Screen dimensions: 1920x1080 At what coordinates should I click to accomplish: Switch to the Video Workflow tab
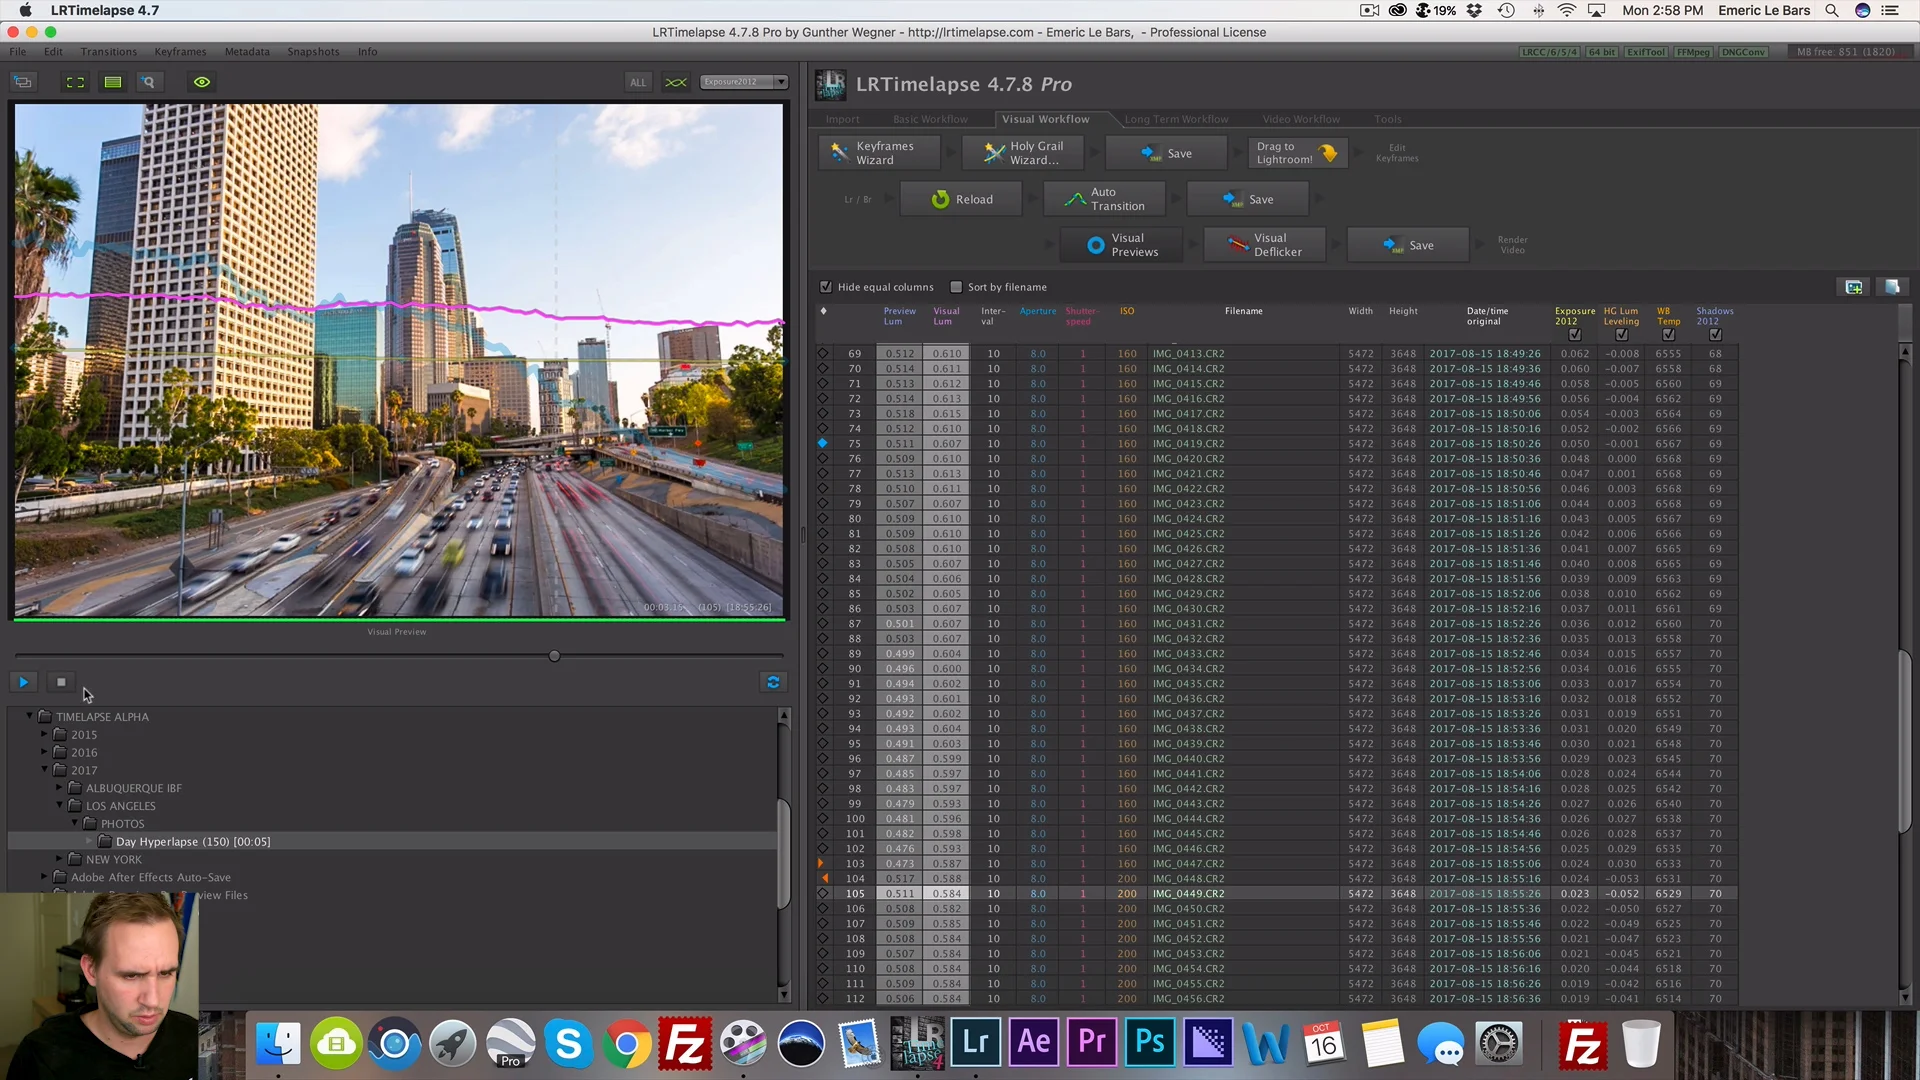[x=1301, y=119]
